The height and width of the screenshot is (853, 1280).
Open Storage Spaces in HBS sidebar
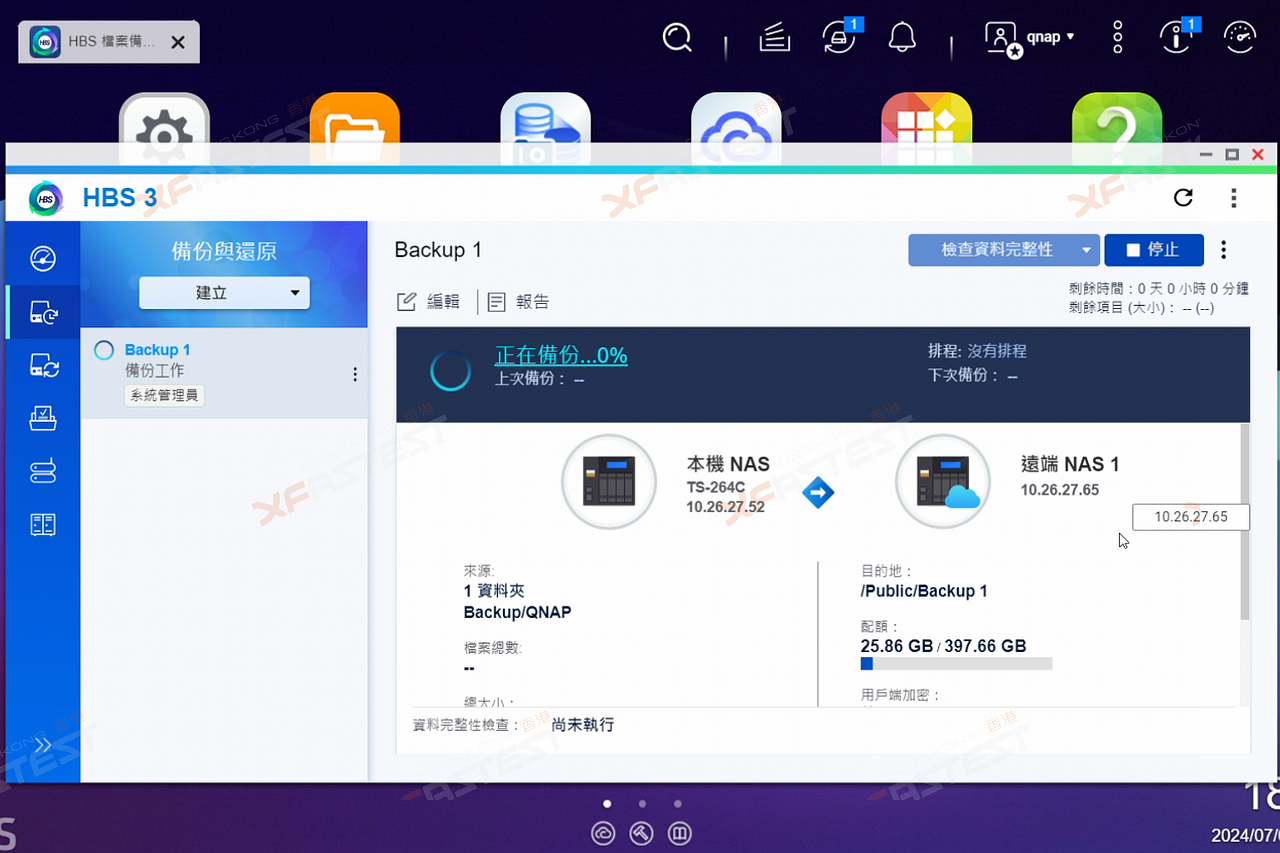pos(43,471)
